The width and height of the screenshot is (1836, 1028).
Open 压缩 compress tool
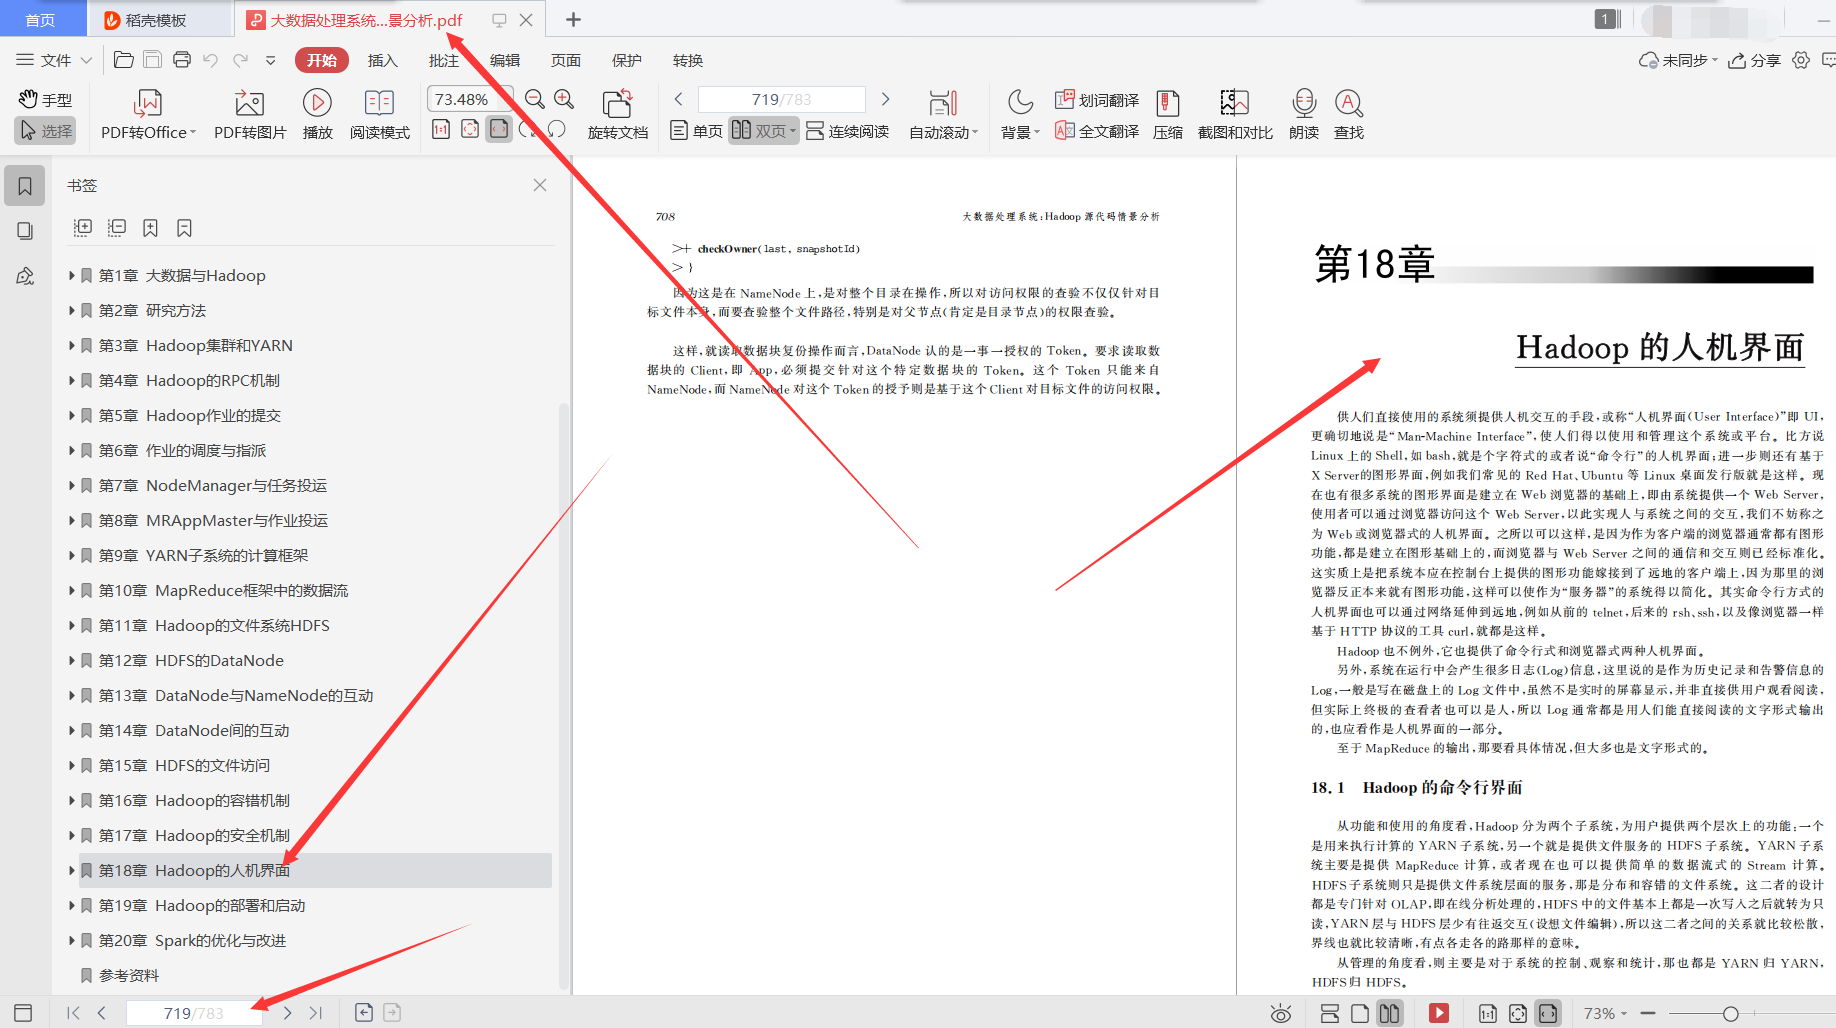click(1167, 115)
